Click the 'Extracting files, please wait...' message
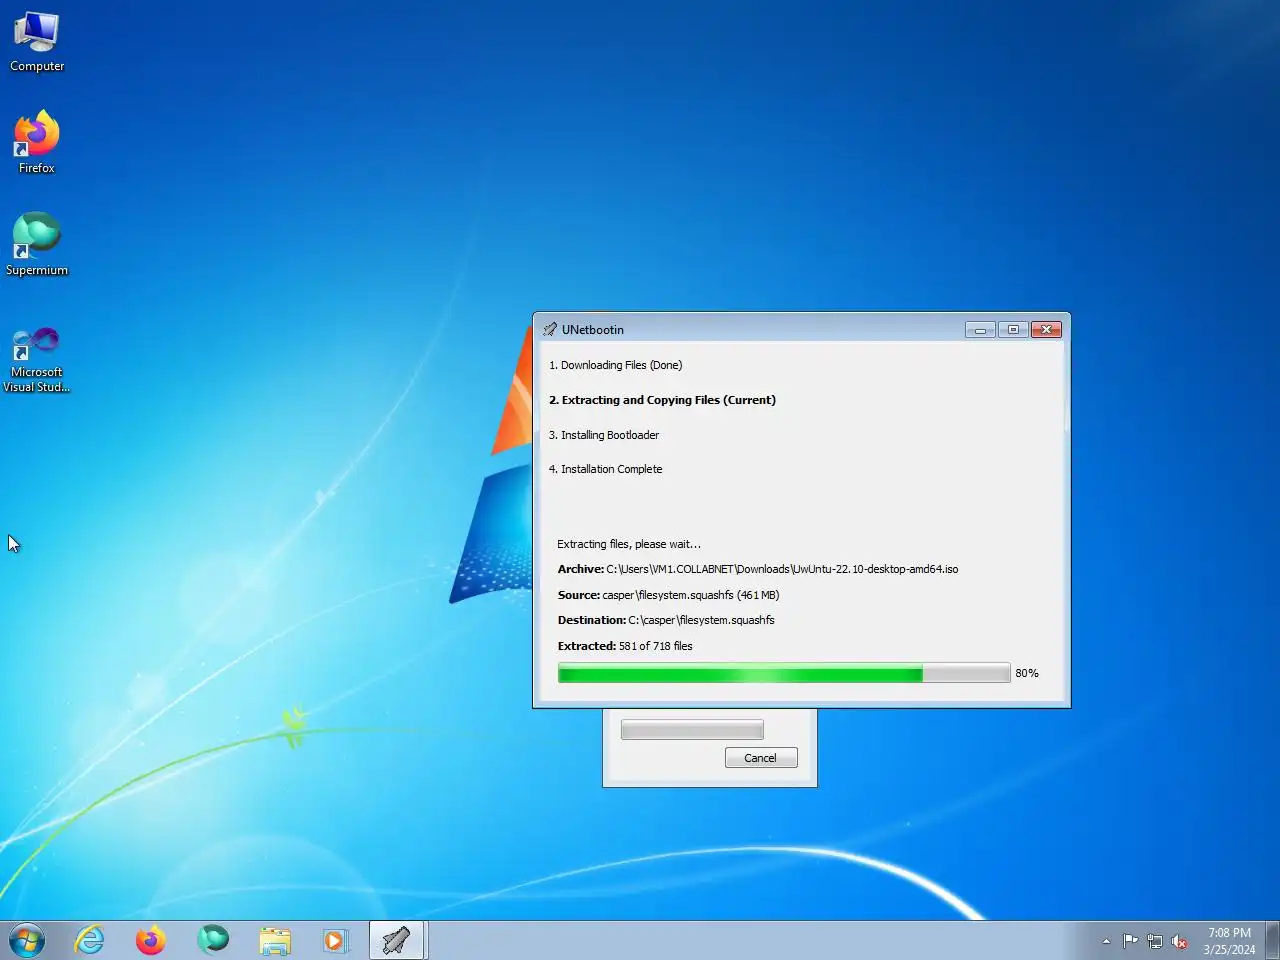1280x960 pixels. 629,544
